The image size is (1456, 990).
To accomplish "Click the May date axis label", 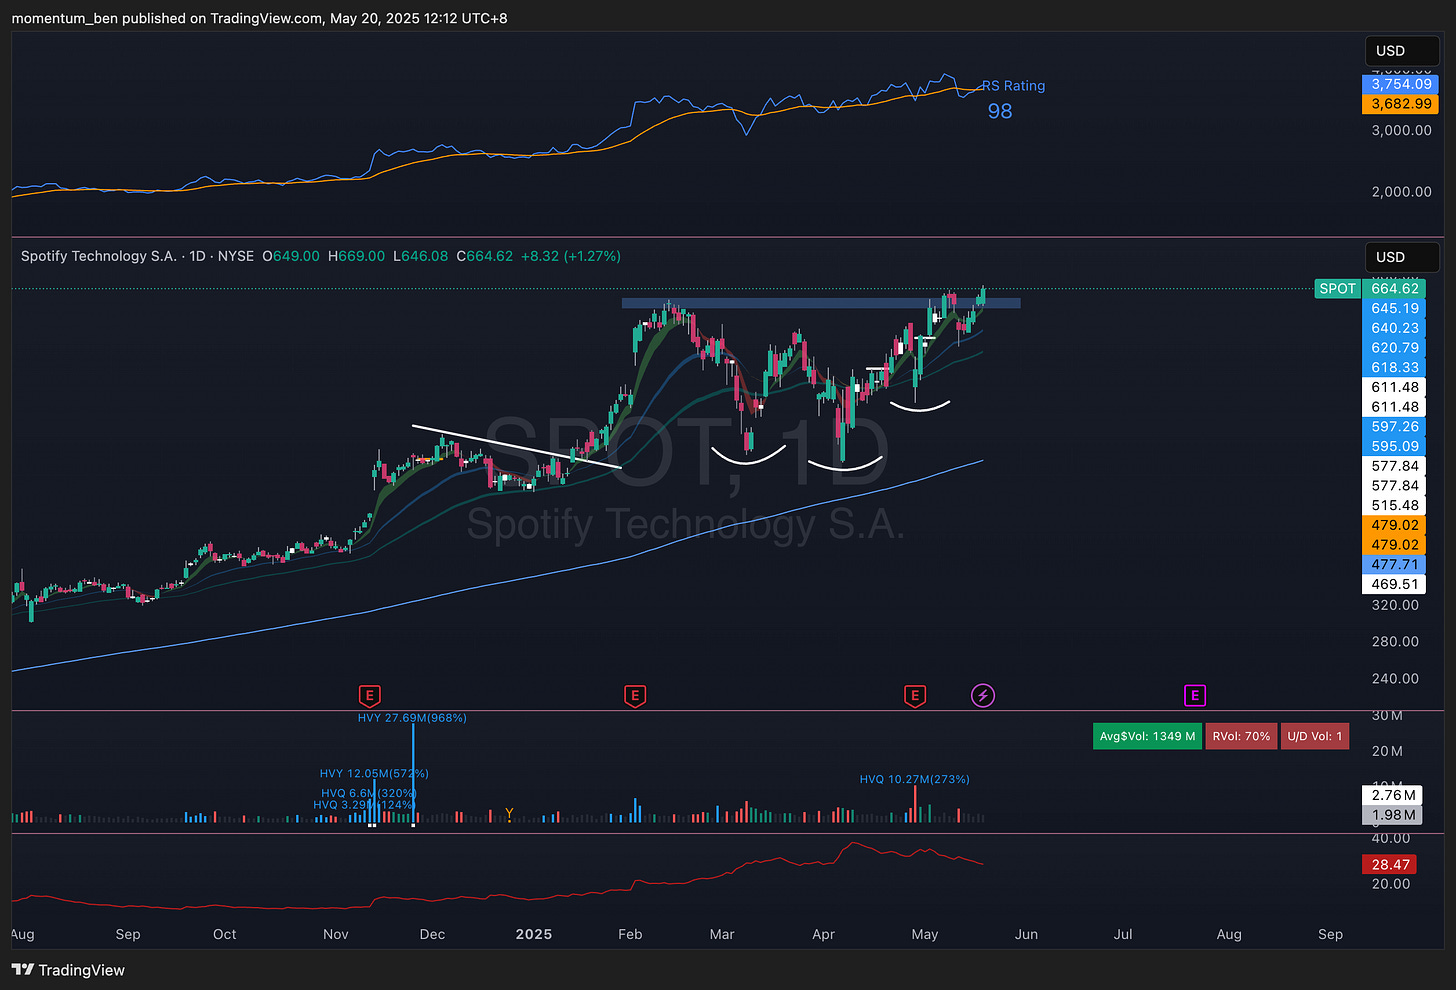I will coord(925,934).
